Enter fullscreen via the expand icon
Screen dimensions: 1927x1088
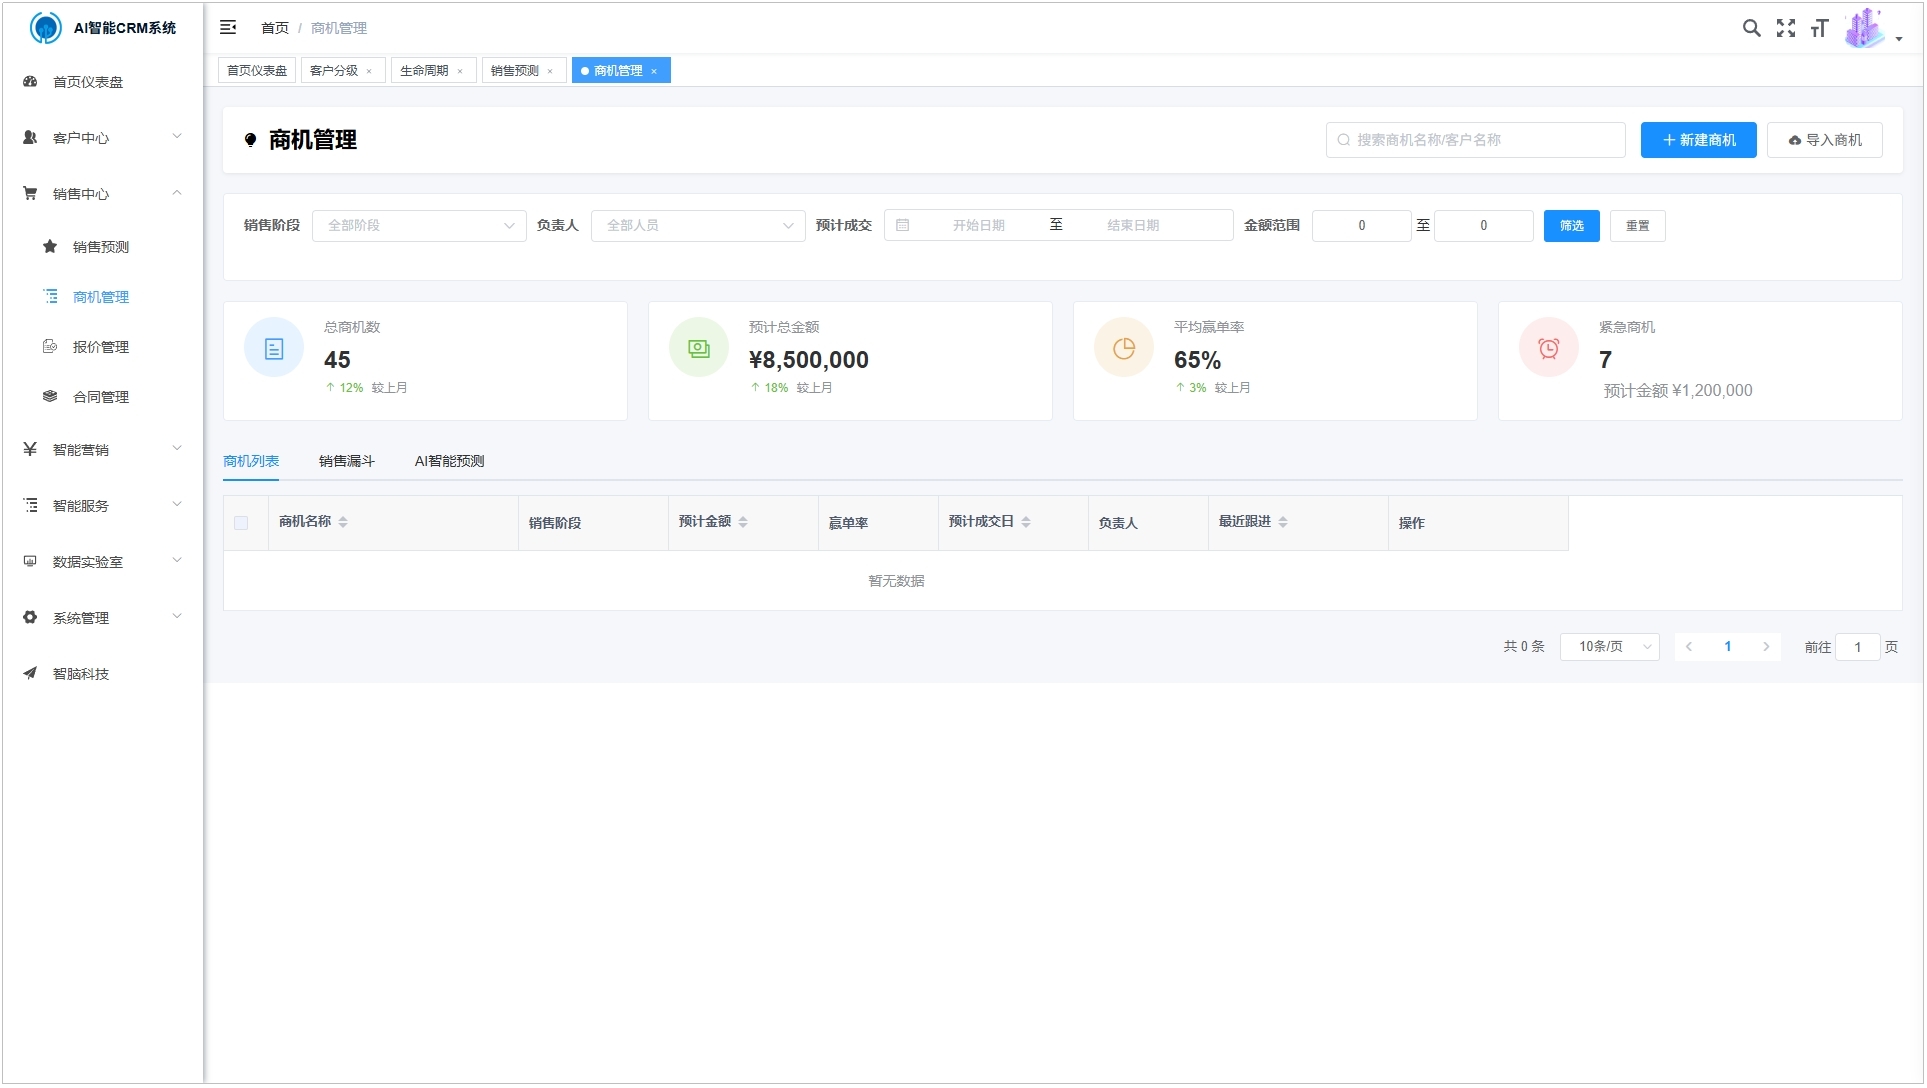1786,28
